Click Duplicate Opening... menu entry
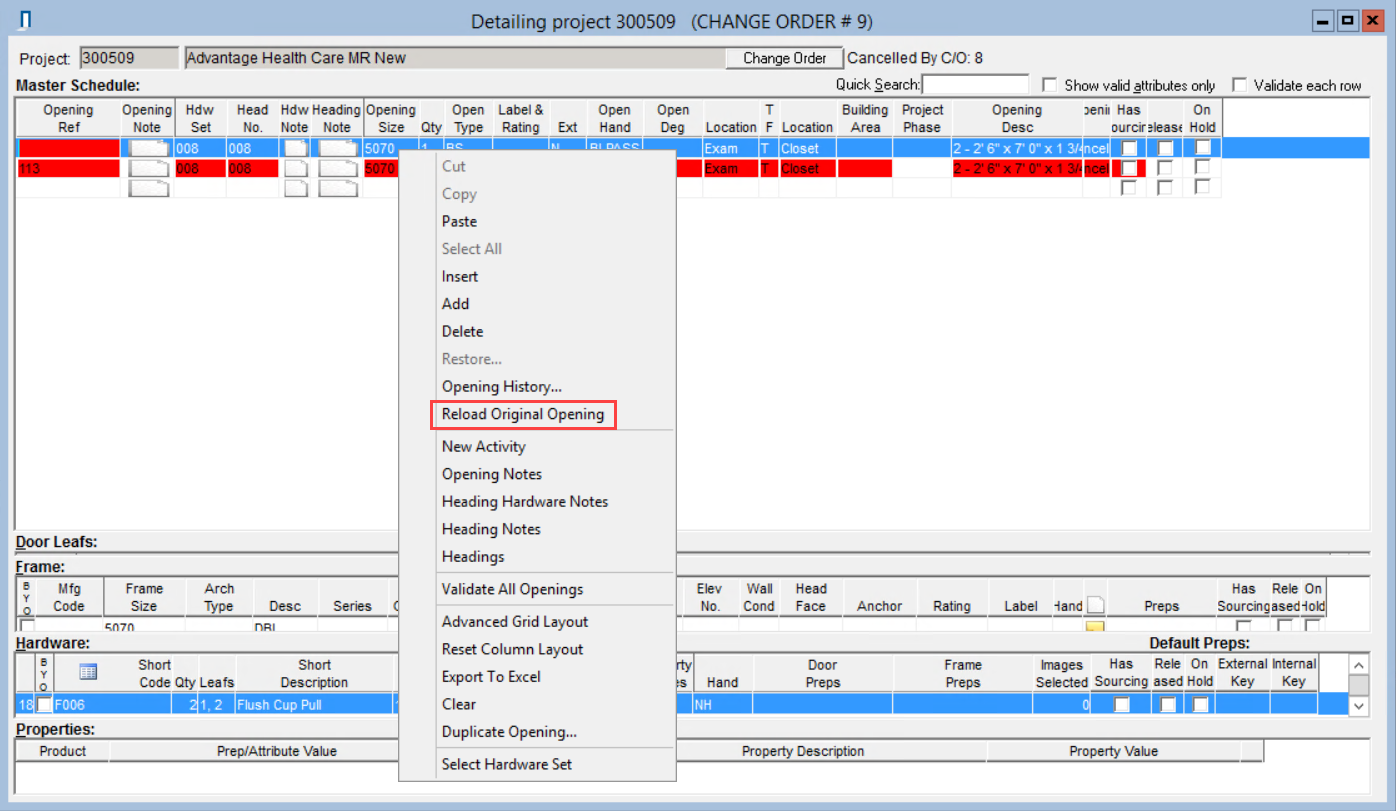The height and width of the screenshot is (811, 1396). point(509,732)
